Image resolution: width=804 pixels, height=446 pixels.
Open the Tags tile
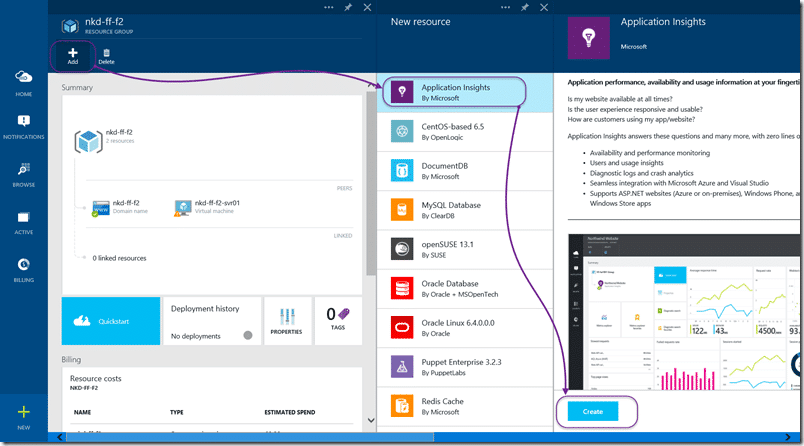tap(338, 321)
